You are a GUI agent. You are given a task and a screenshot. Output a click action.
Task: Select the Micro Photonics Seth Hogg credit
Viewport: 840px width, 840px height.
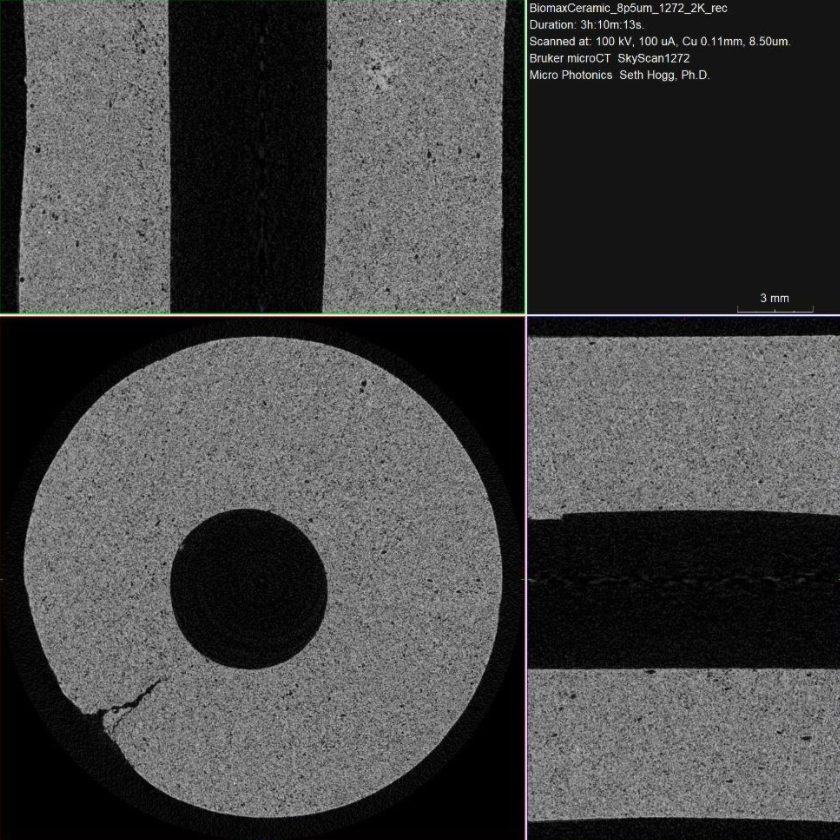coord(619,75)
